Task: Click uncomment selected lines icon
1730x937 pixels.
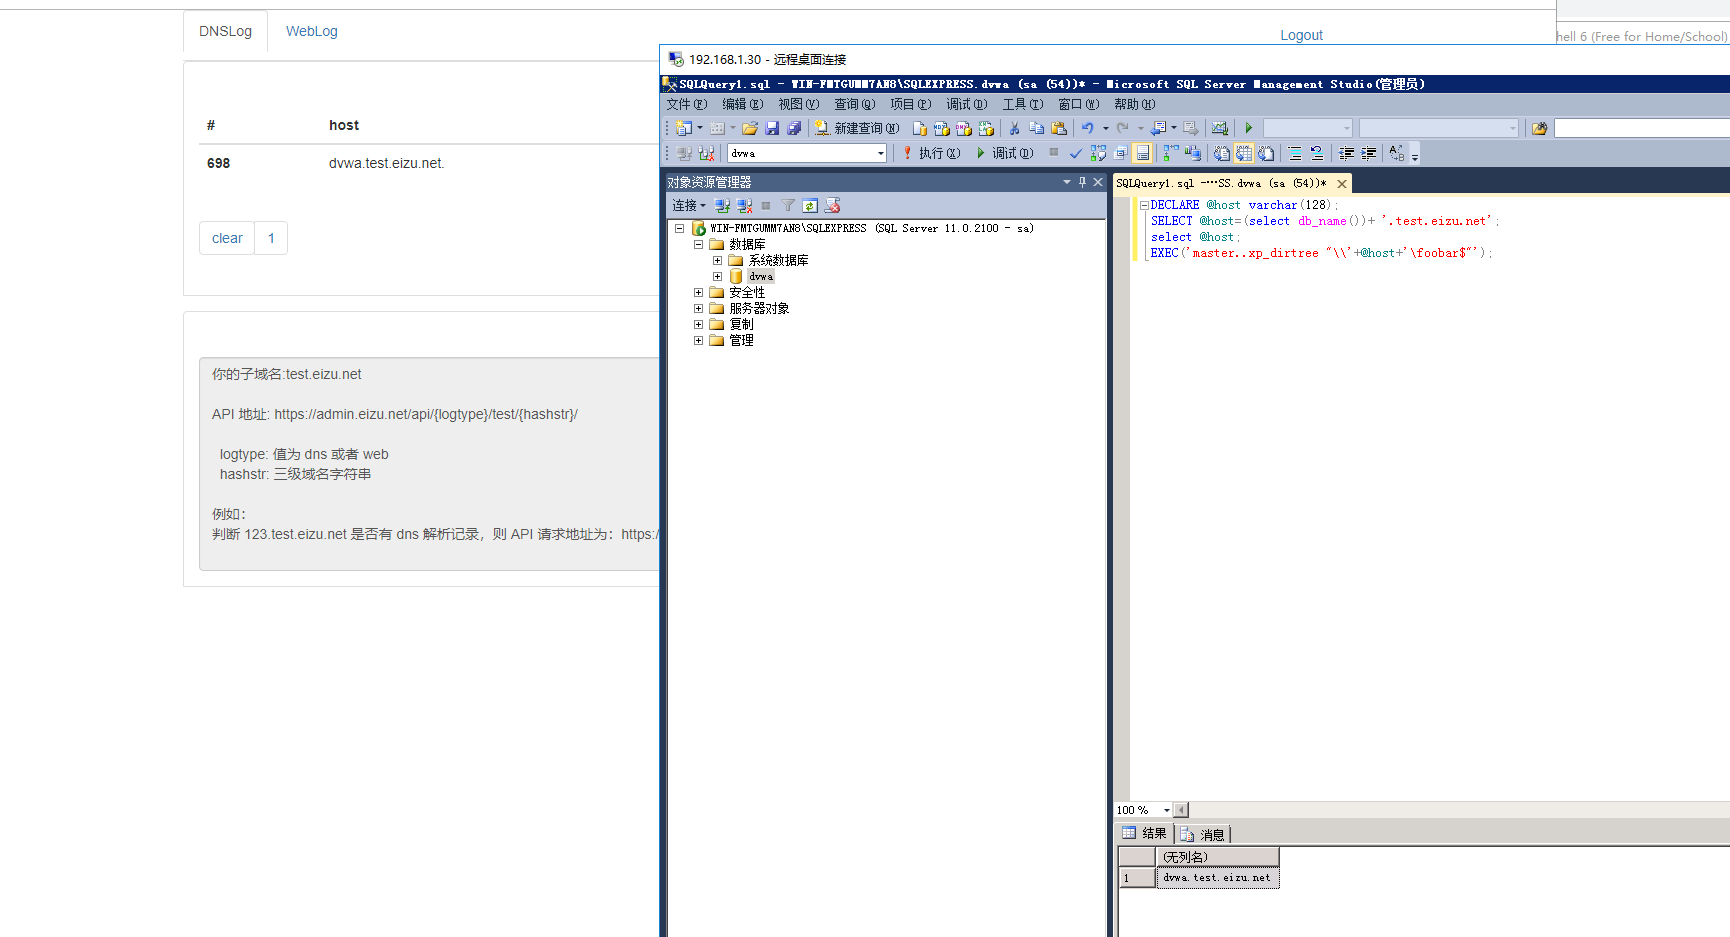Action: click(1317, 153)
